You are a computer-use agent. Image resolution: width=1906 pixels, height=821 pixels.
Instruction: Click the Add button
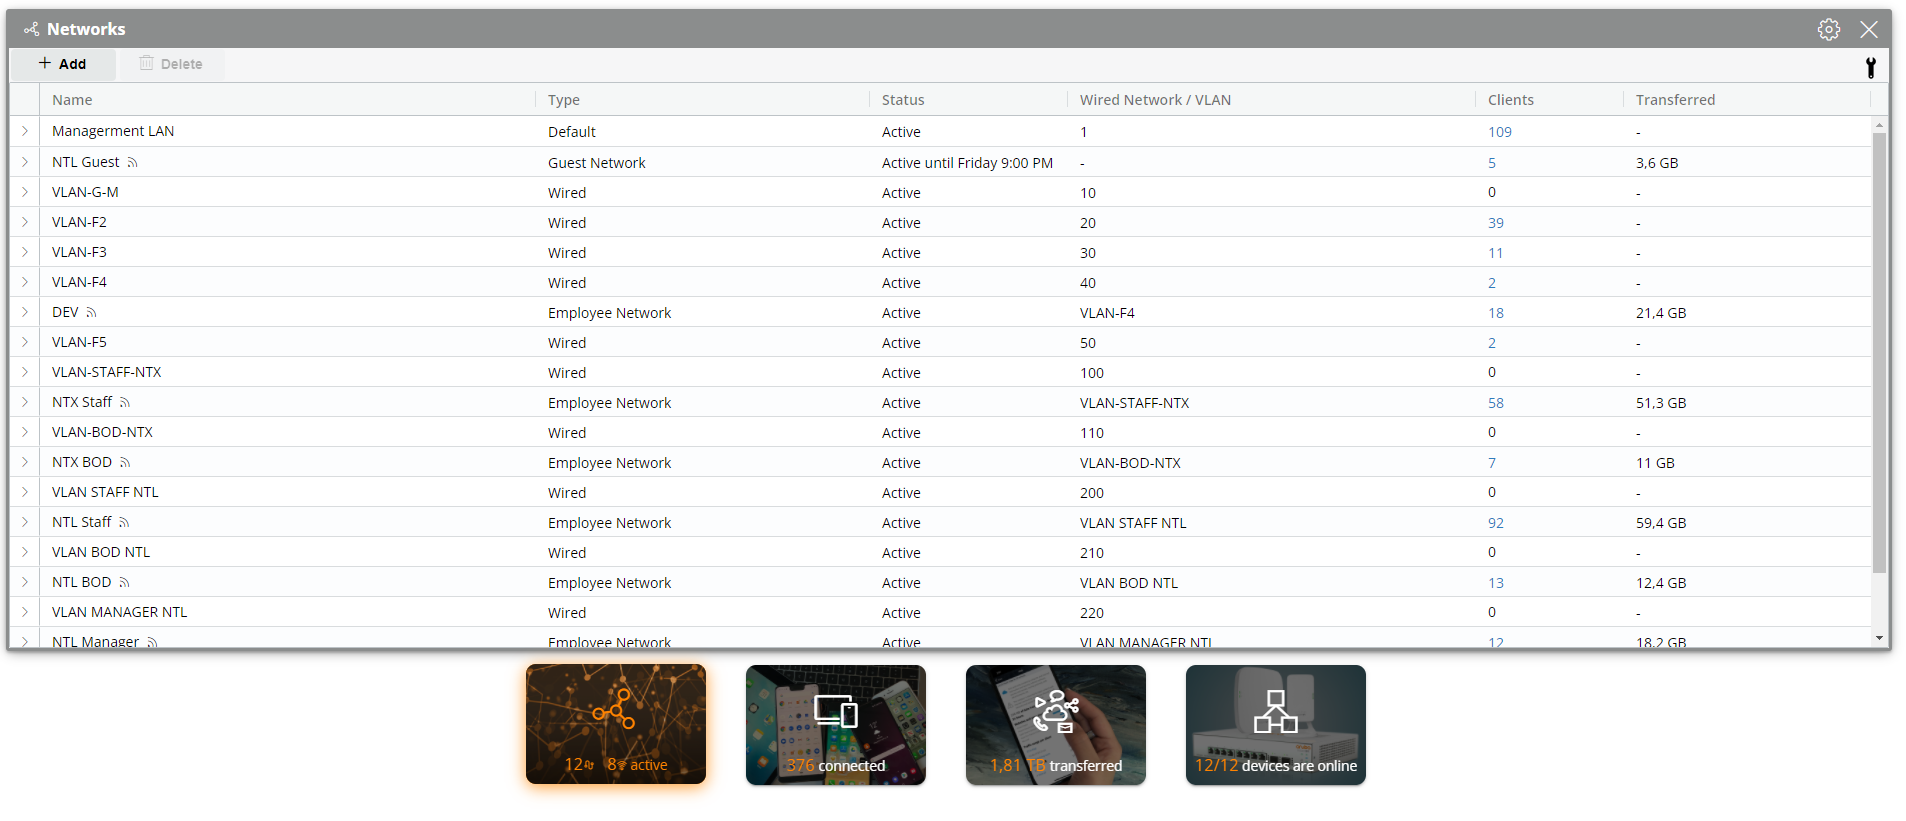pyautogui.click(x=62, y=64)
